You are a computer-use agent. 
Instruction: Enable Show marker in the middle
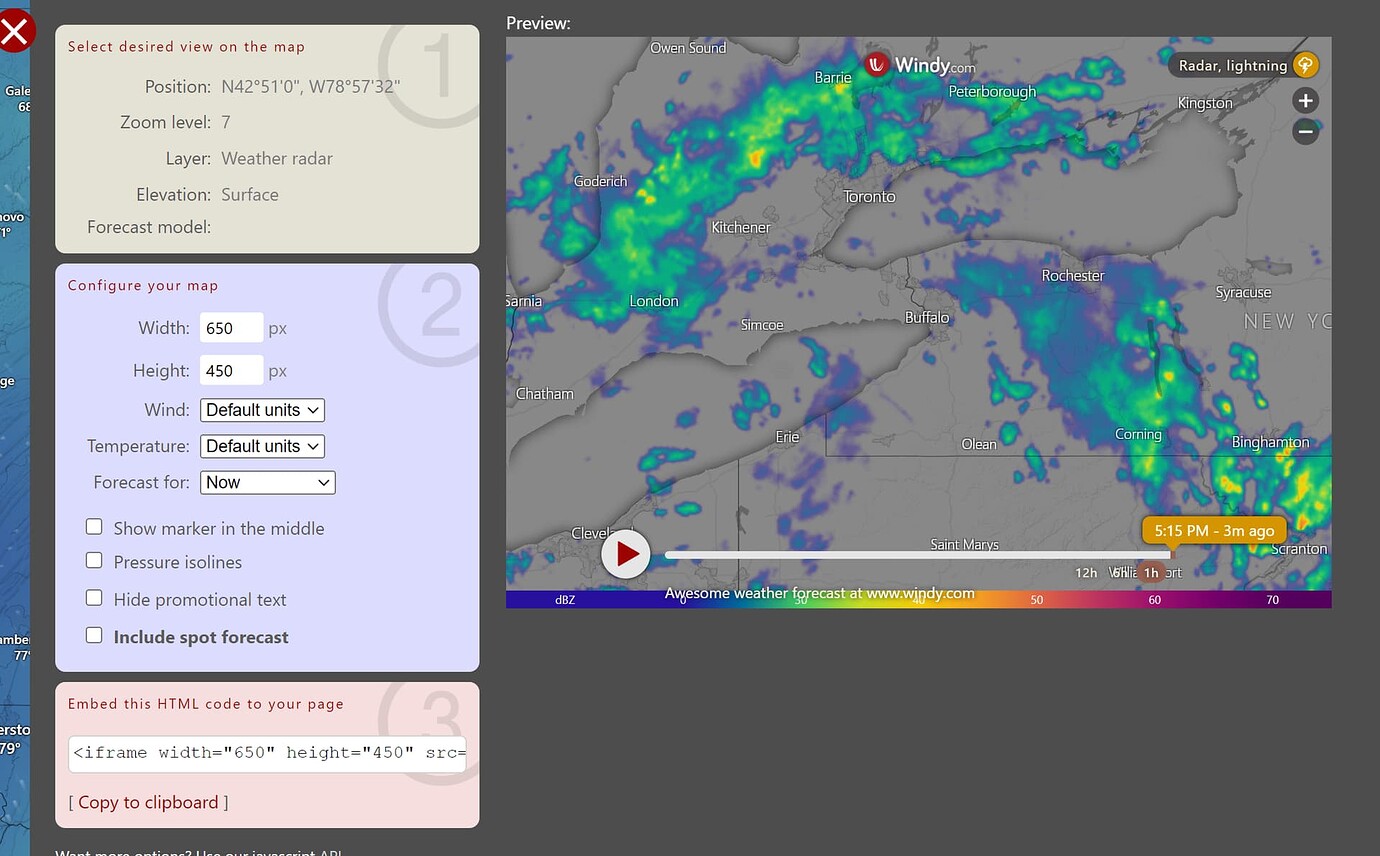(x=94, y=526)
